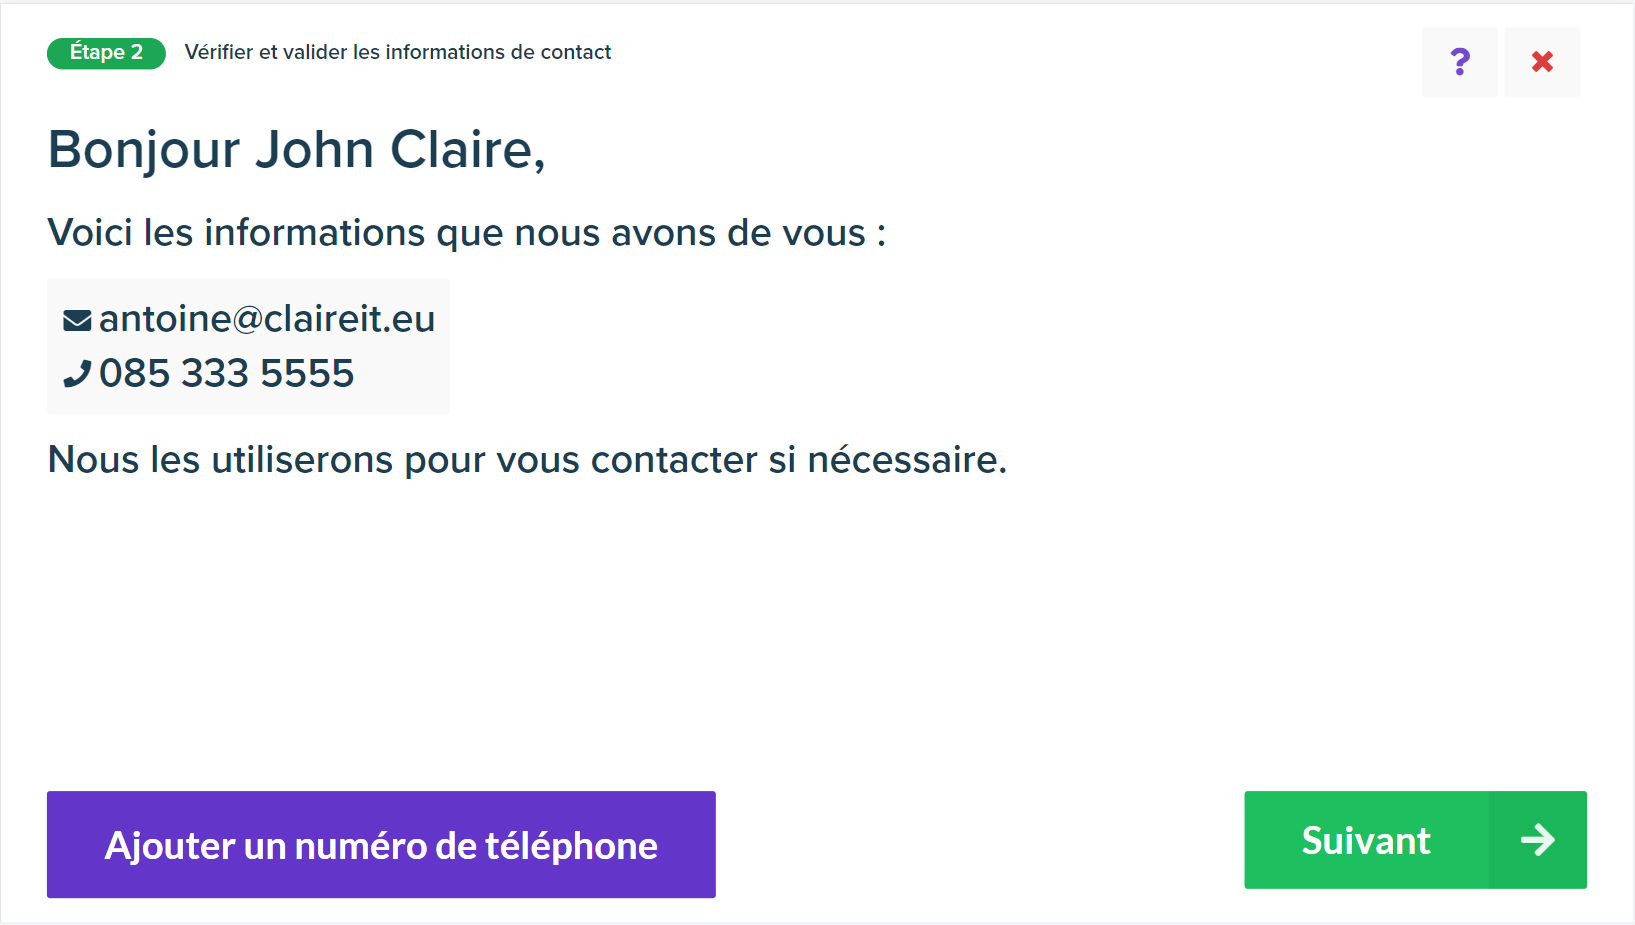Viewport: 1635px width, 925px height.
Task: Click the word nécessaire in the last sentence
Action: 905,460
